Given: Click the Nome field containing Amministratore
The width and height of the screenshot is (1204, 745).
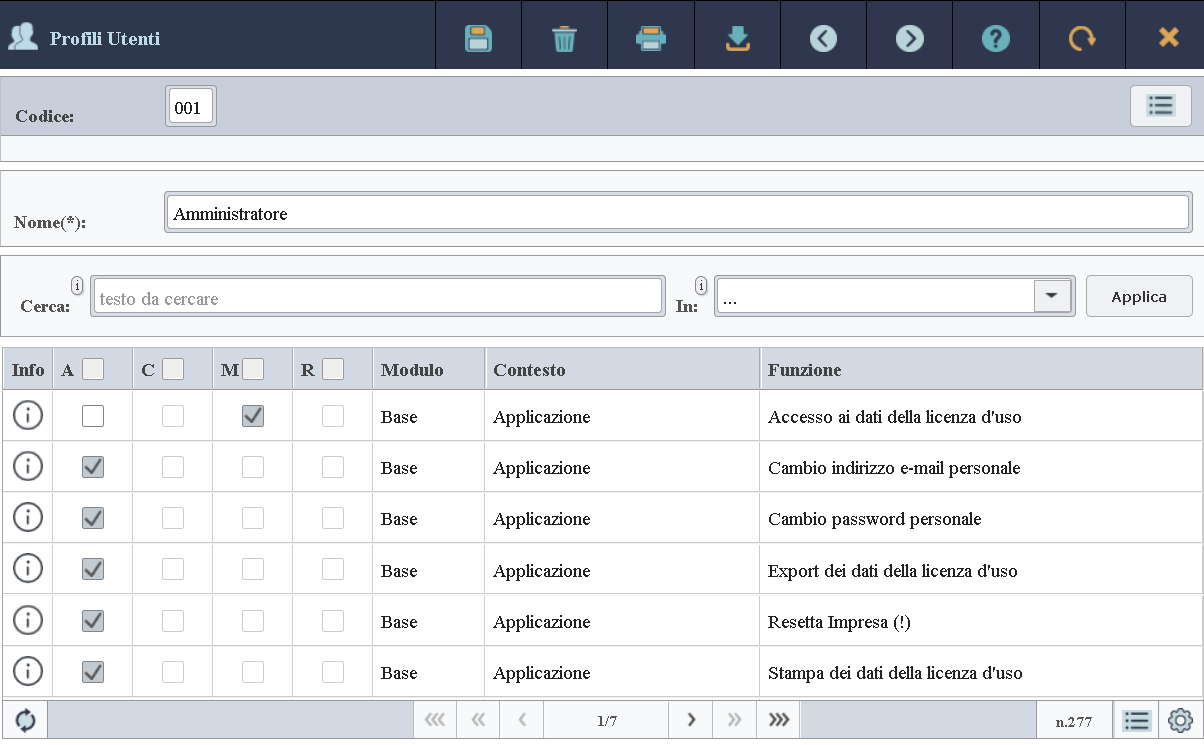Looking at the screenshot, I should coord(678,213).
